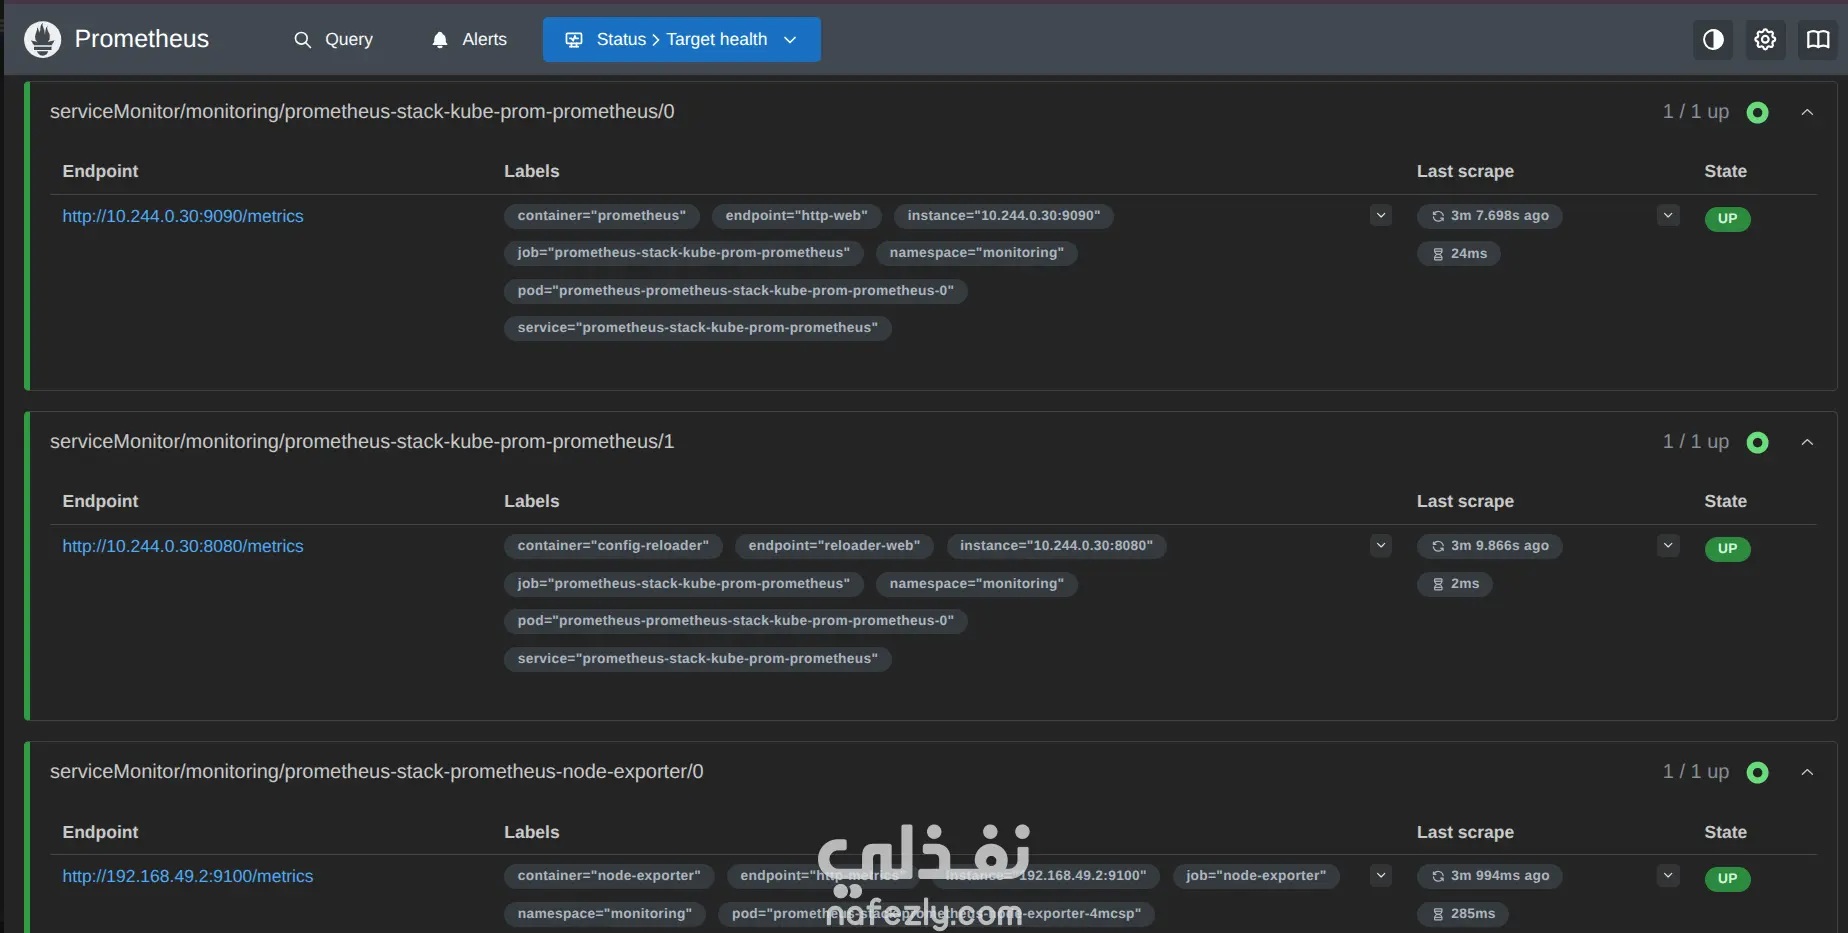The height and width of the screenshot is (933, 1848).
Task: Select the serviceMonitor prometheus-node-exporter/0 pool title
Action: coord(377,772)
